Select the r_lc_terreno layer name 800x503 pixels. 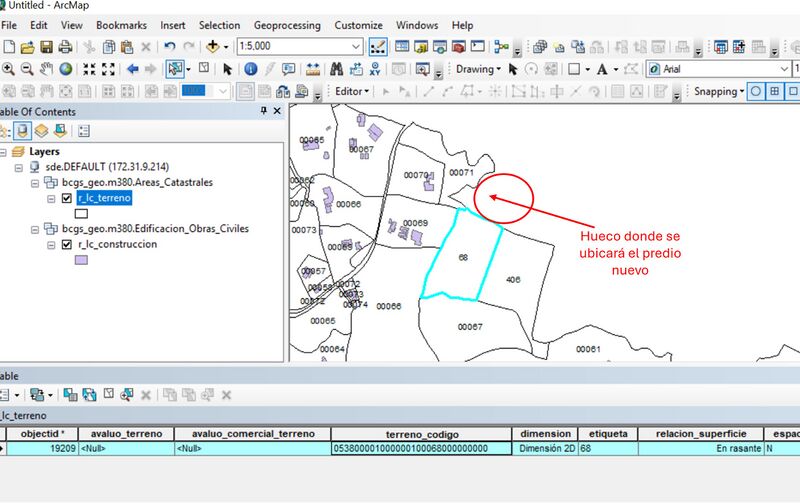(x=104, y=198)
